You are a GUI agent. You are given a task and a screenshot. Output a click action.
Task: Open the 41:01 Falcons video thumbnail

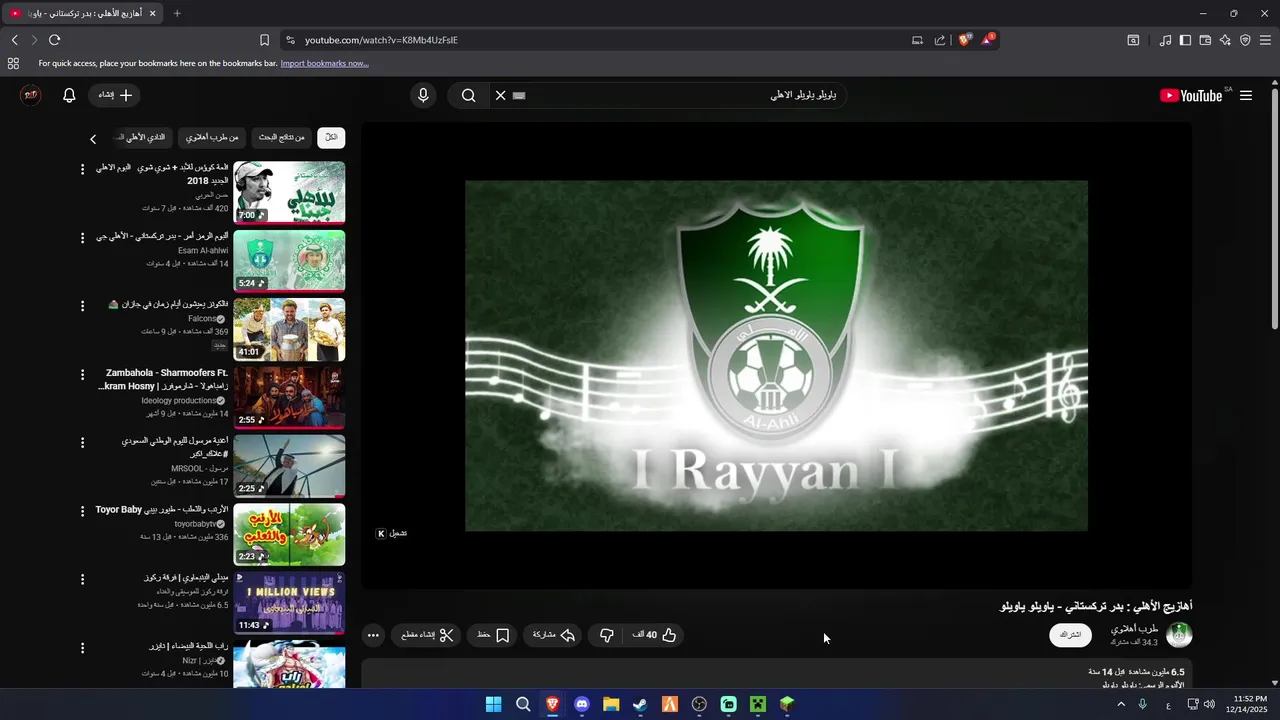coord(289,329)
